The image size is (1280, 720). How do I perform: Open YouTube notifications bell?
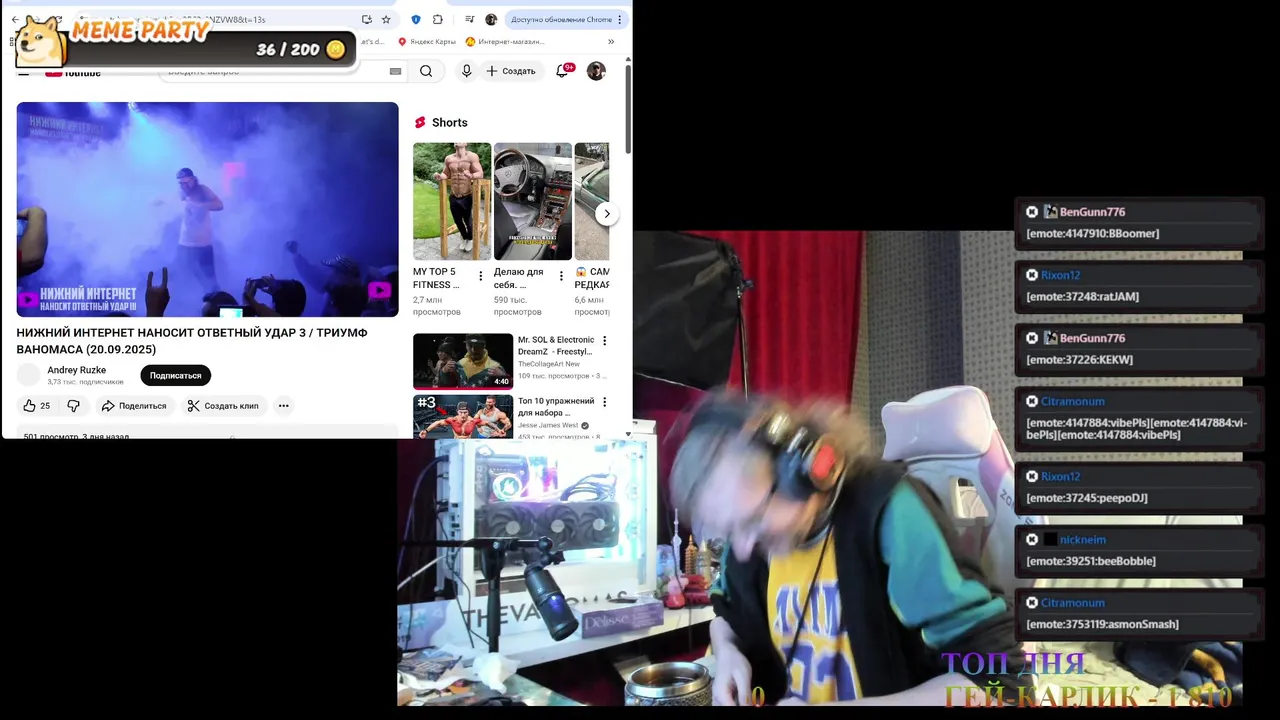(x=563, y=71)
